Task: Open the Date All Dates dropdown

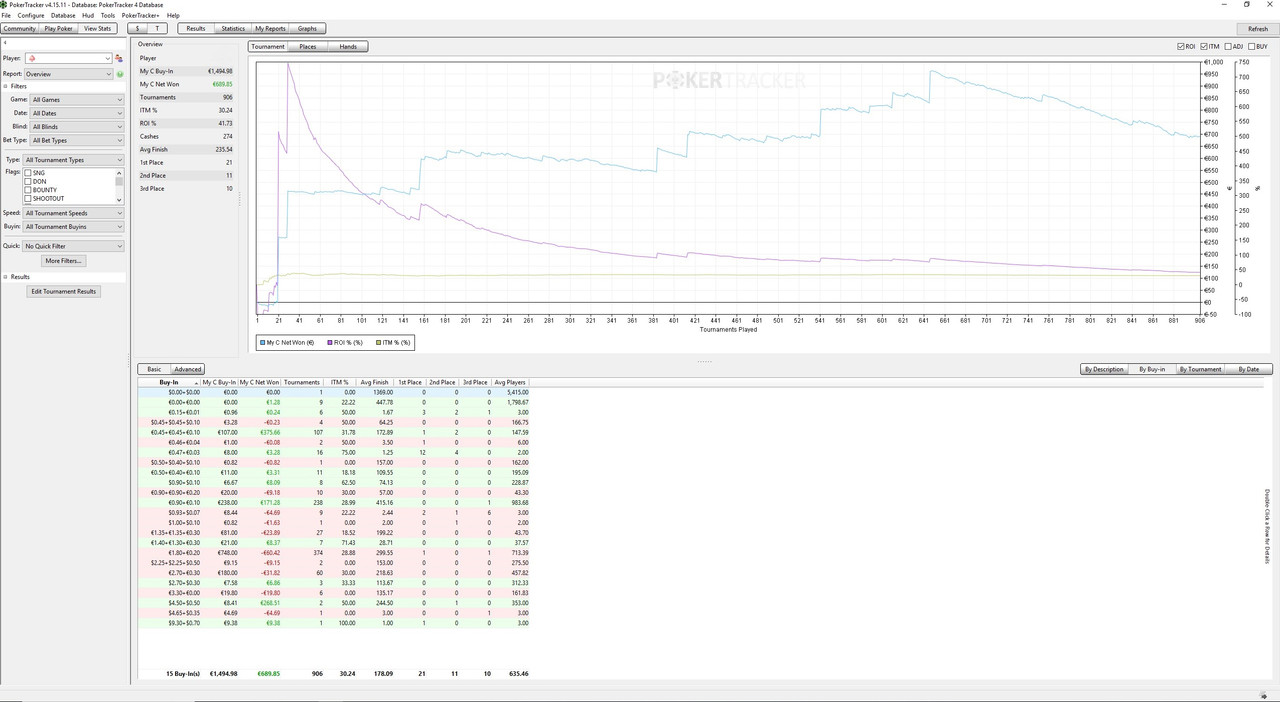Action: coord(77,113)
